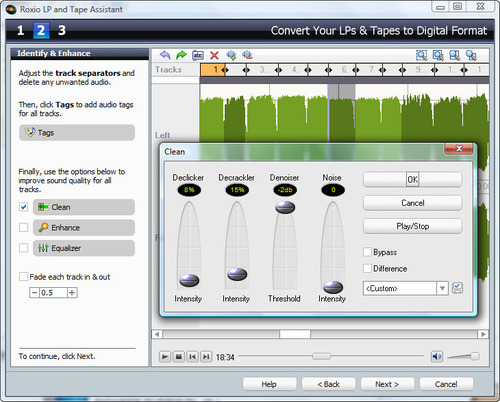This screenshot has width=500, height=402.
Task: Click the bottom Cancel button
Action: click(446, 384)
